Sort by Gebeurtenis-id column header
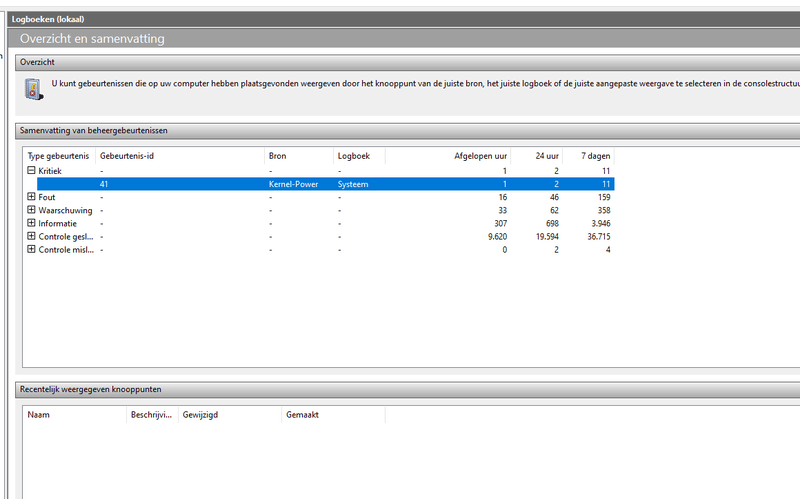This screenshot has width=800, height=499. point(180,156)
